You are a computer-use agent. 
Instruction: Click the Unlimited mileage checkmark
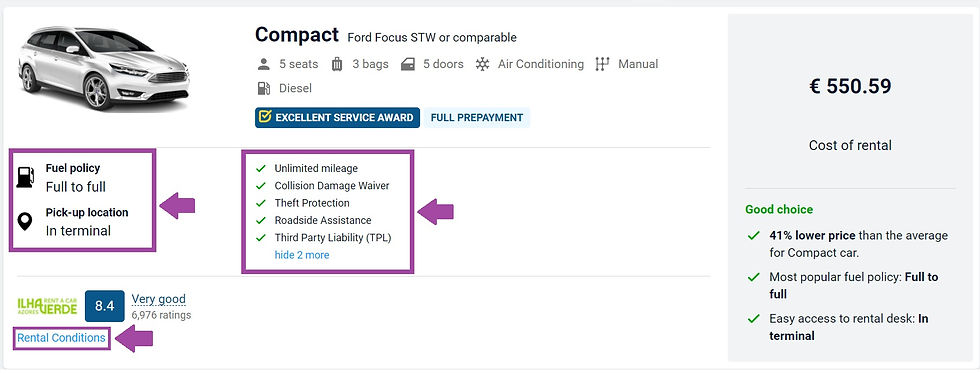(261, 168)
